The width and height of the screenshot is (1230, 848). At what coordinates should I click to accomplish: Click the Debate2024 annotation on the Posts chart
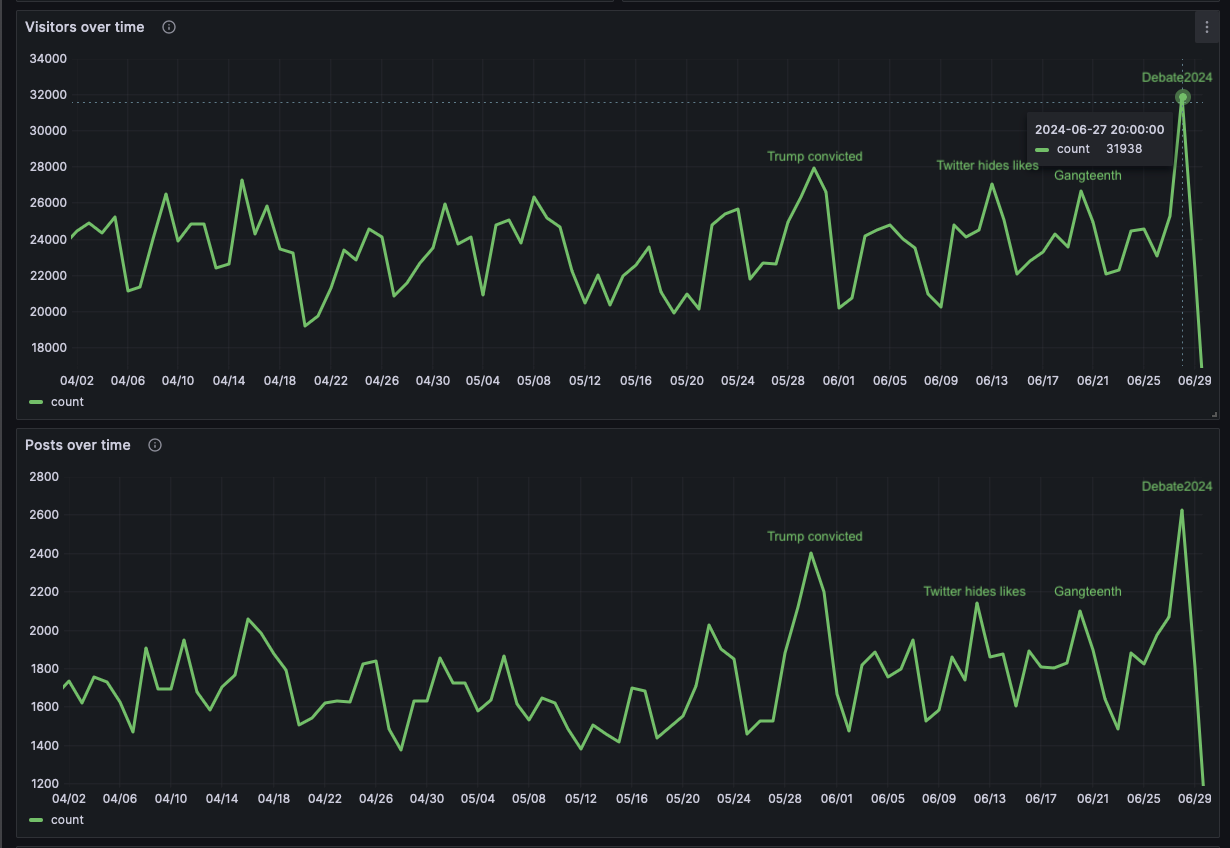click(1176, 487)
